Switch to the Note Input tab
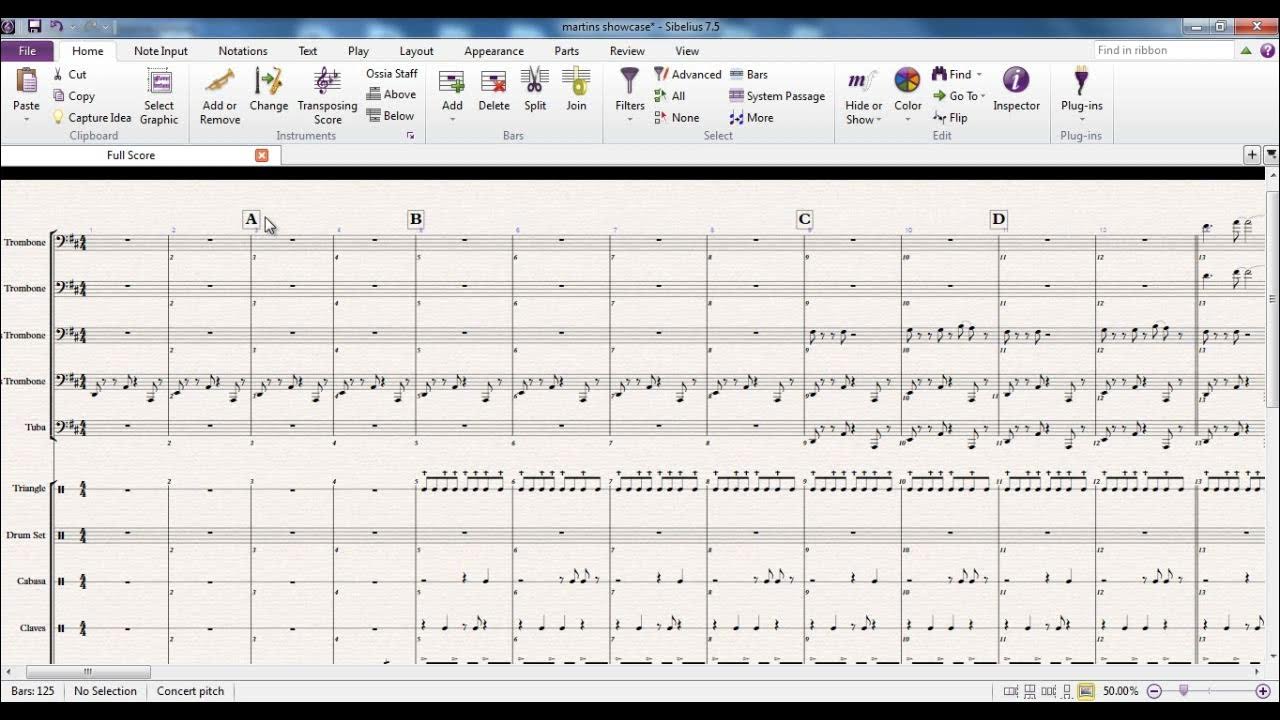Screen dimensions: 1280x720 (x=161, y=51)
